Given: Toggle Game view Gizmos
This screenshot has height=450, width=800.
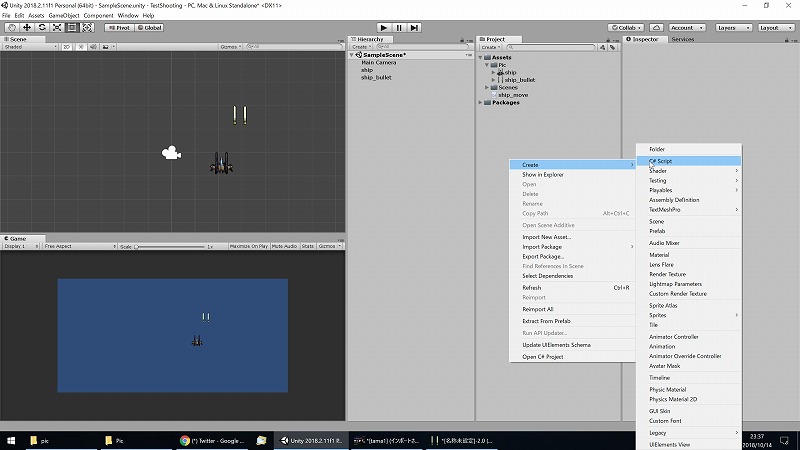Looking at the screenshot, I should (x=329, y=246).
